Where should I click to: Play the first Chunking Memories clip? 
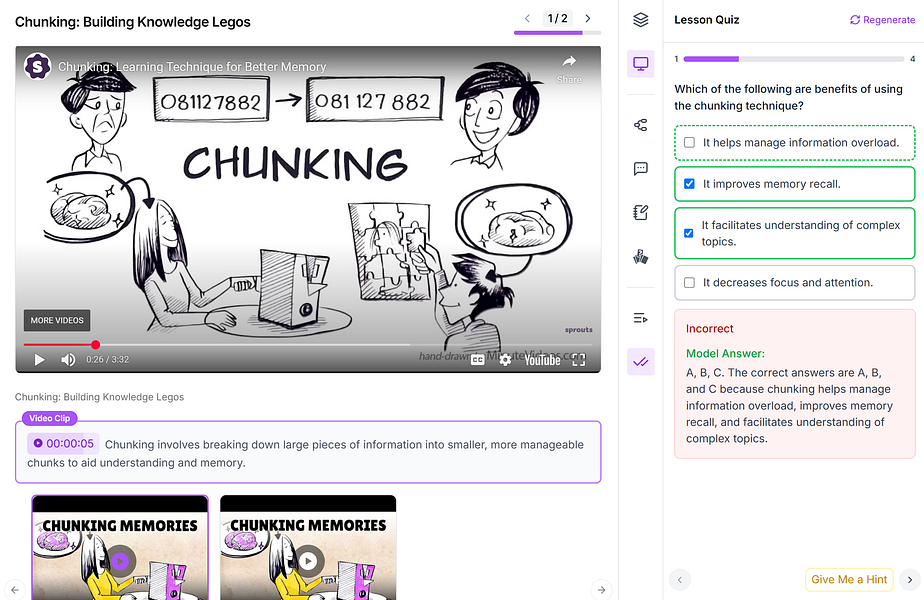click(120, 561)
